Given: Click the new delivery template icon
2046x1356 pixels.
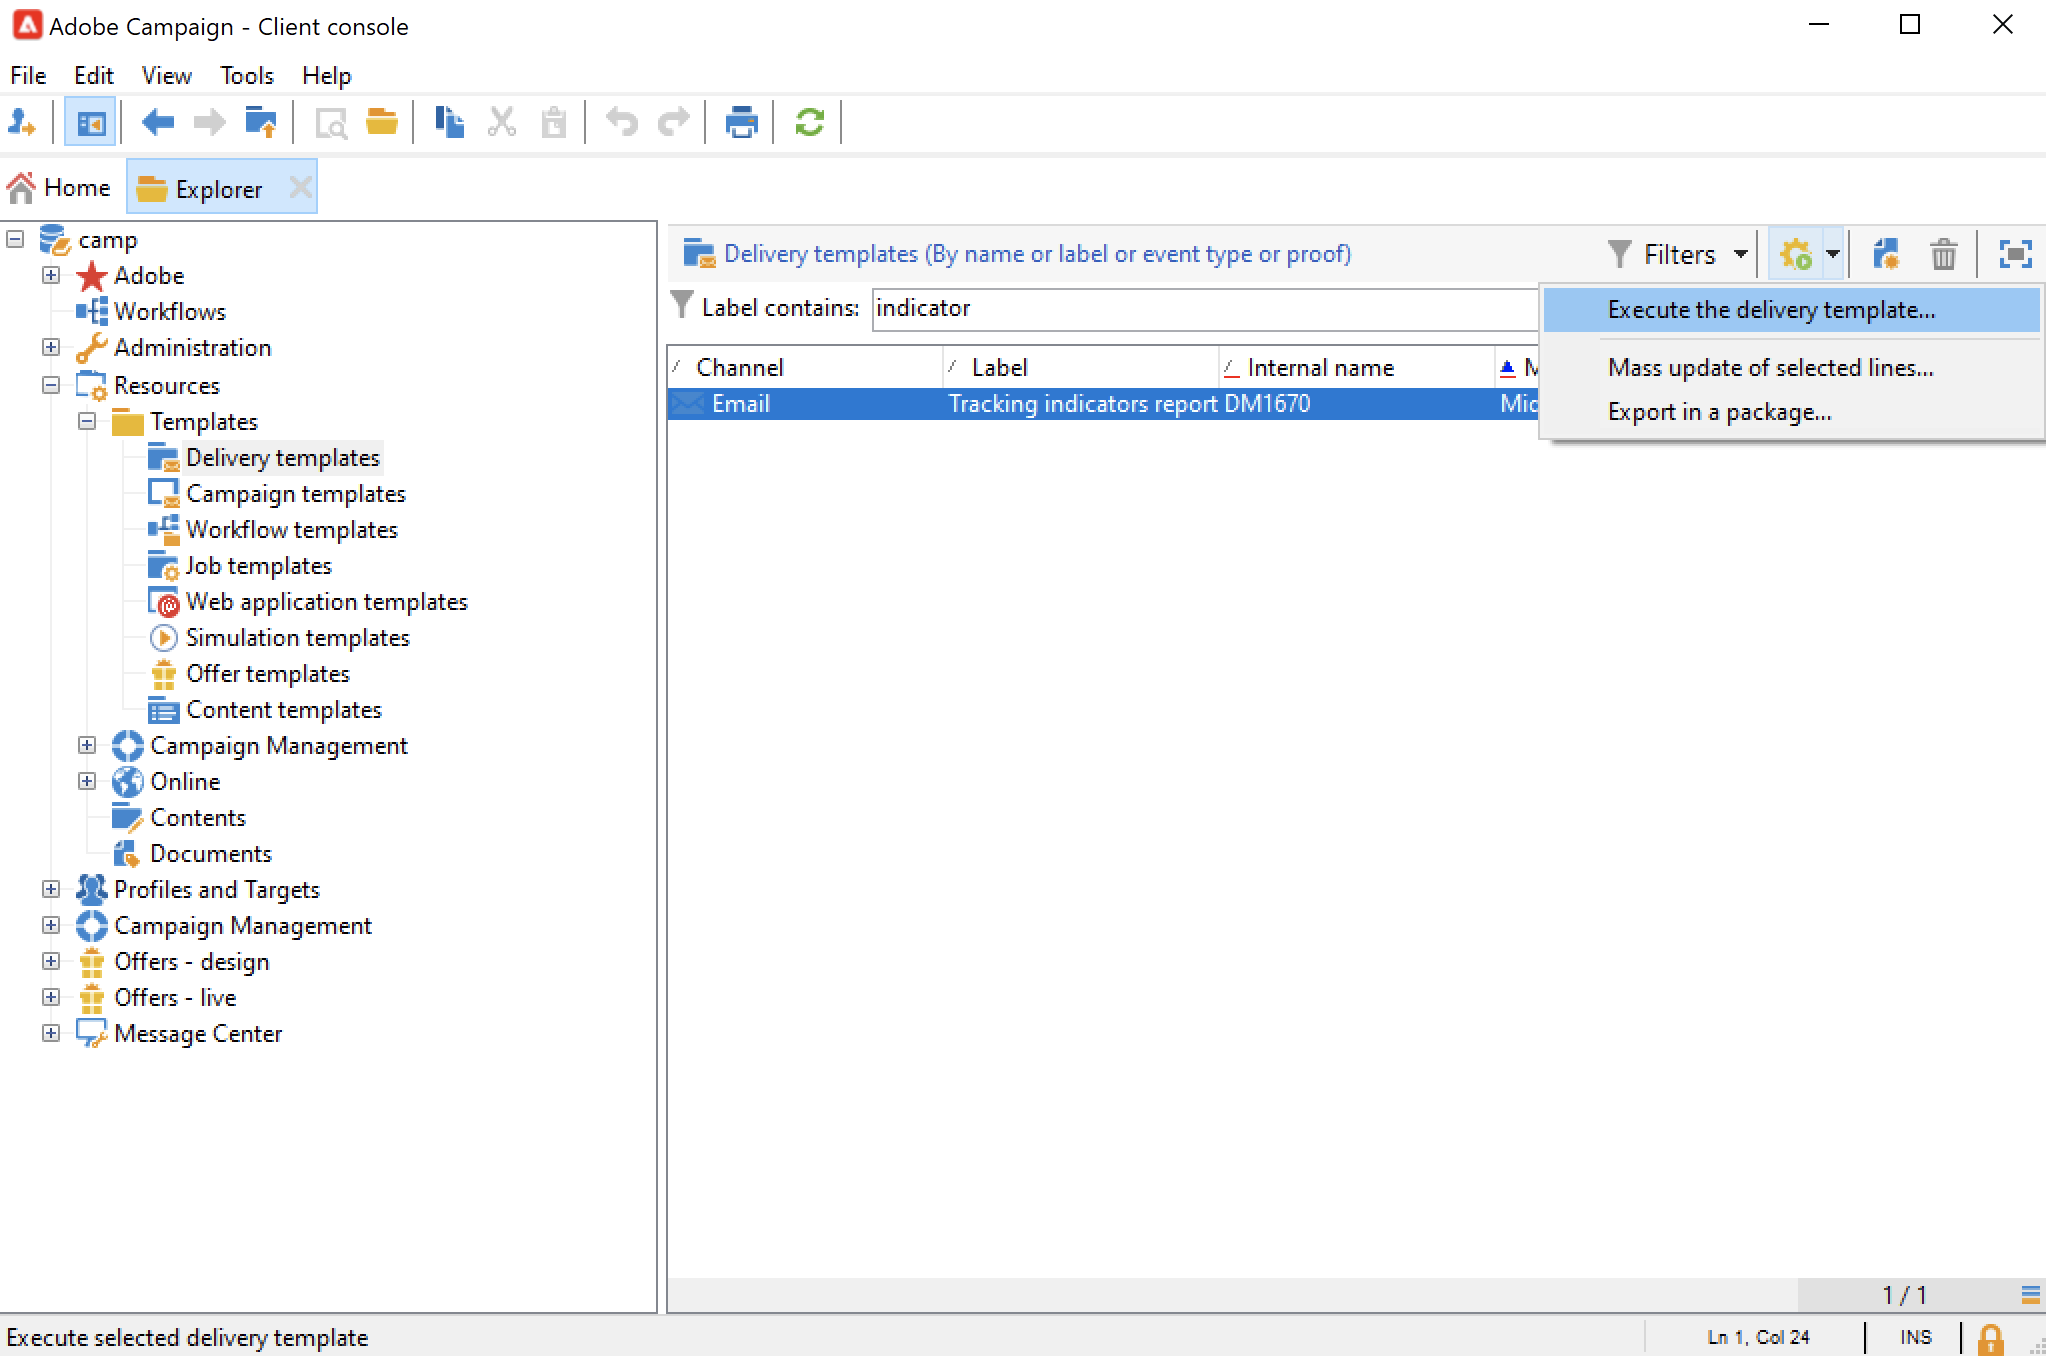Looking at the screenshot, I should coord(1886,254).
